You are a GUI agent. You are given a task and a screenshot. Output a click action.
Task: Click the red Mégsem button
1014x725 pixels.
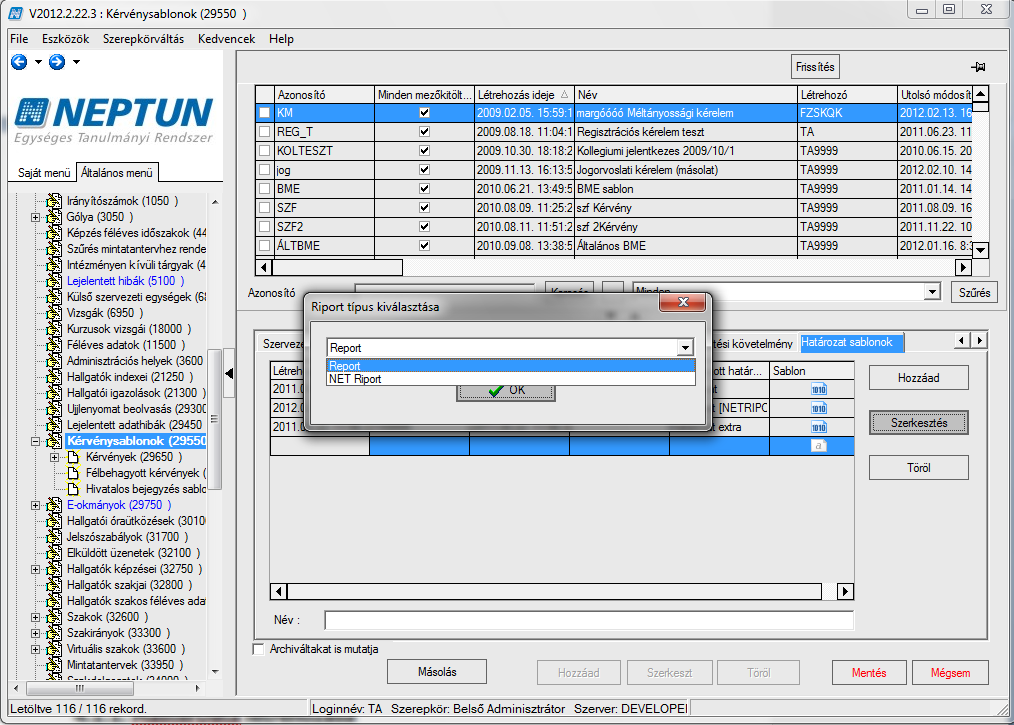(x=950, y=673)
